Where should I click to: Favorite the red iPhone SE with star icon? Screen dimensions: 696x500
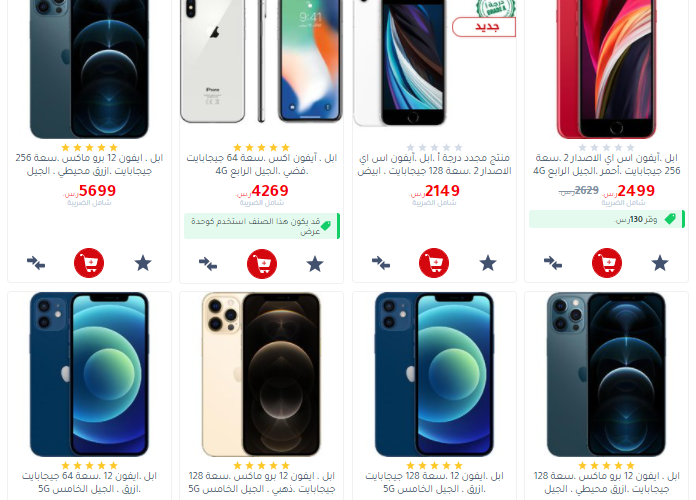[x=660, y=263]
